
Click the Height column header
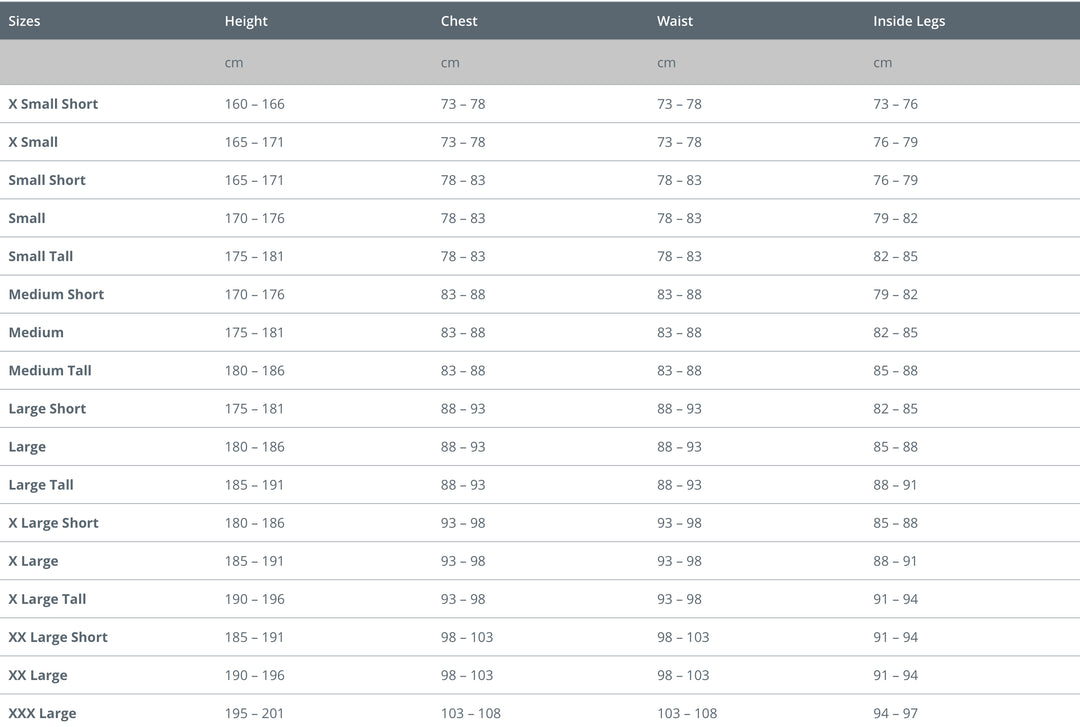tap(246, 21)
